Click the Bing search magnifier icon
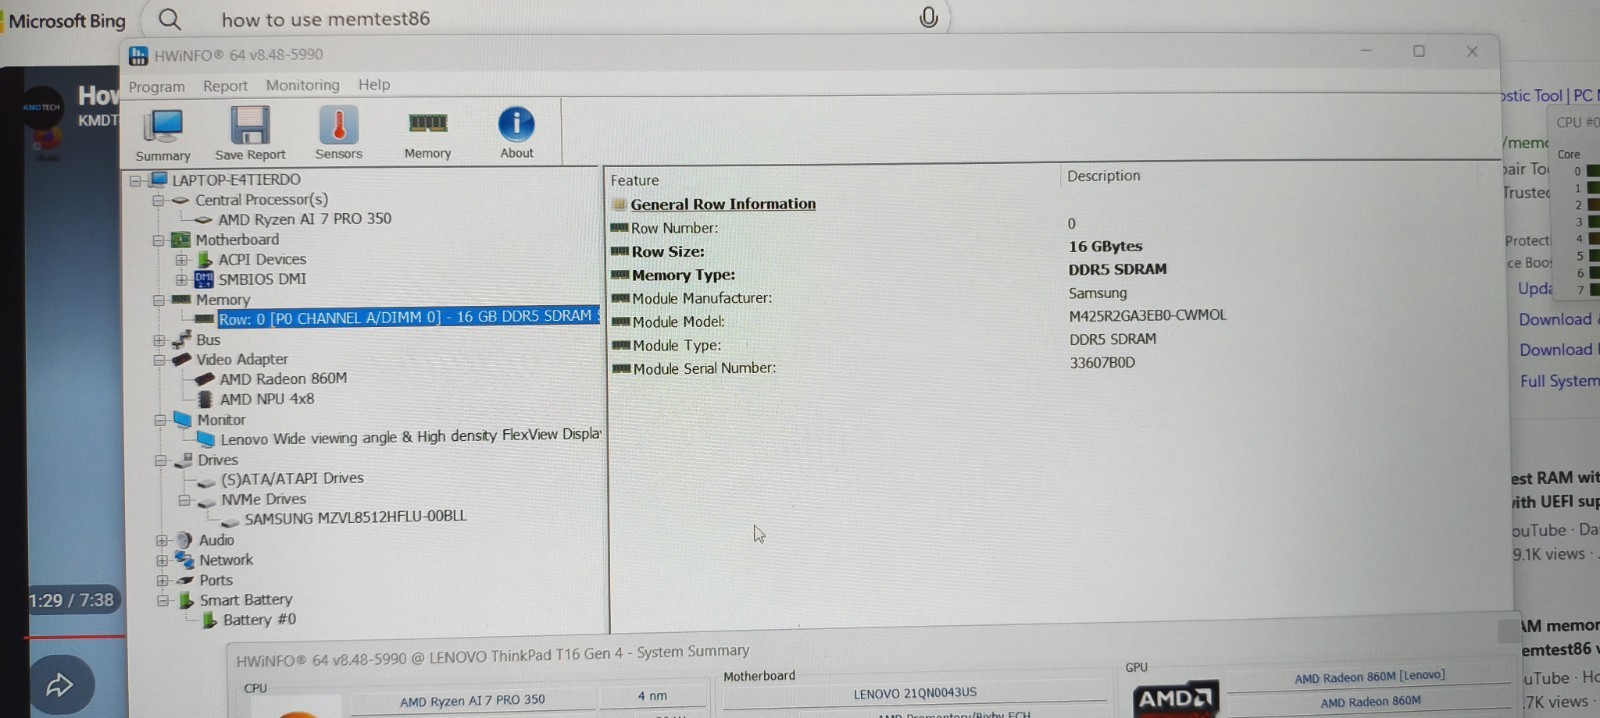 [170, 19]
